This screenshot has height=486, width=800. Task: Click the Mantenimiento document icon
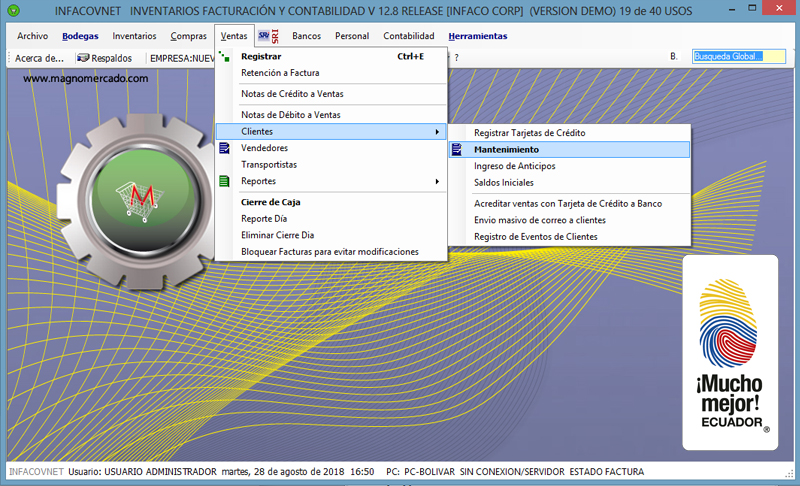457,149
